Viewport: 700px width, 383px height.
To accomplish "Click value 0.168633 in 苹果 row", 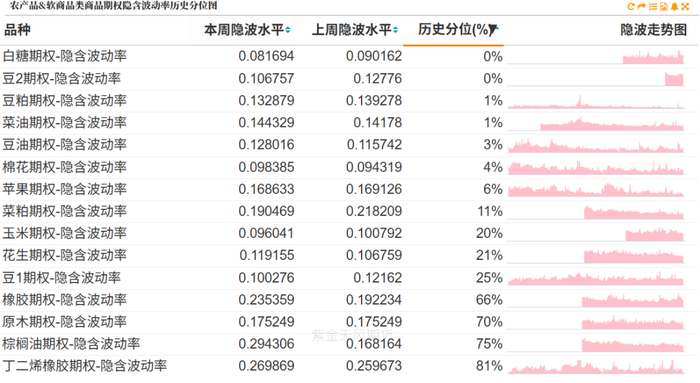I will (266, 189).
